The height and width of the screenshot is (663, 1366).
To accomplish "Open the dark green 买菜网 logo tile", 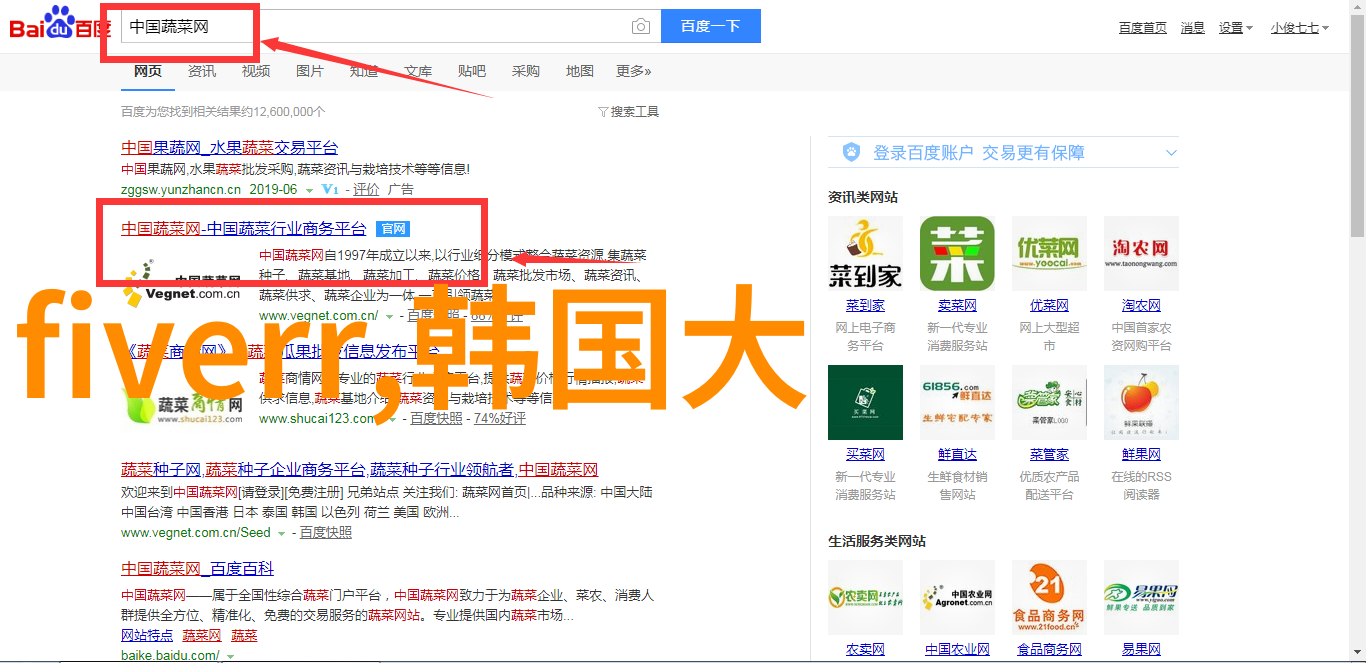I will 865,402.
